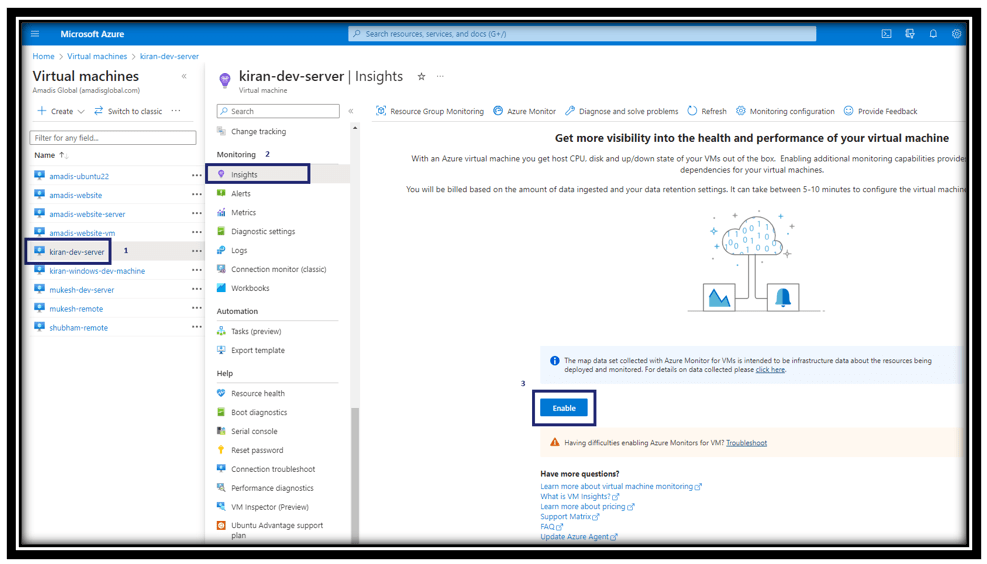Image resolution: width=987 pixels, height=564 pixels.
Task: Sort list by Name column
Action: coord(51,155)
